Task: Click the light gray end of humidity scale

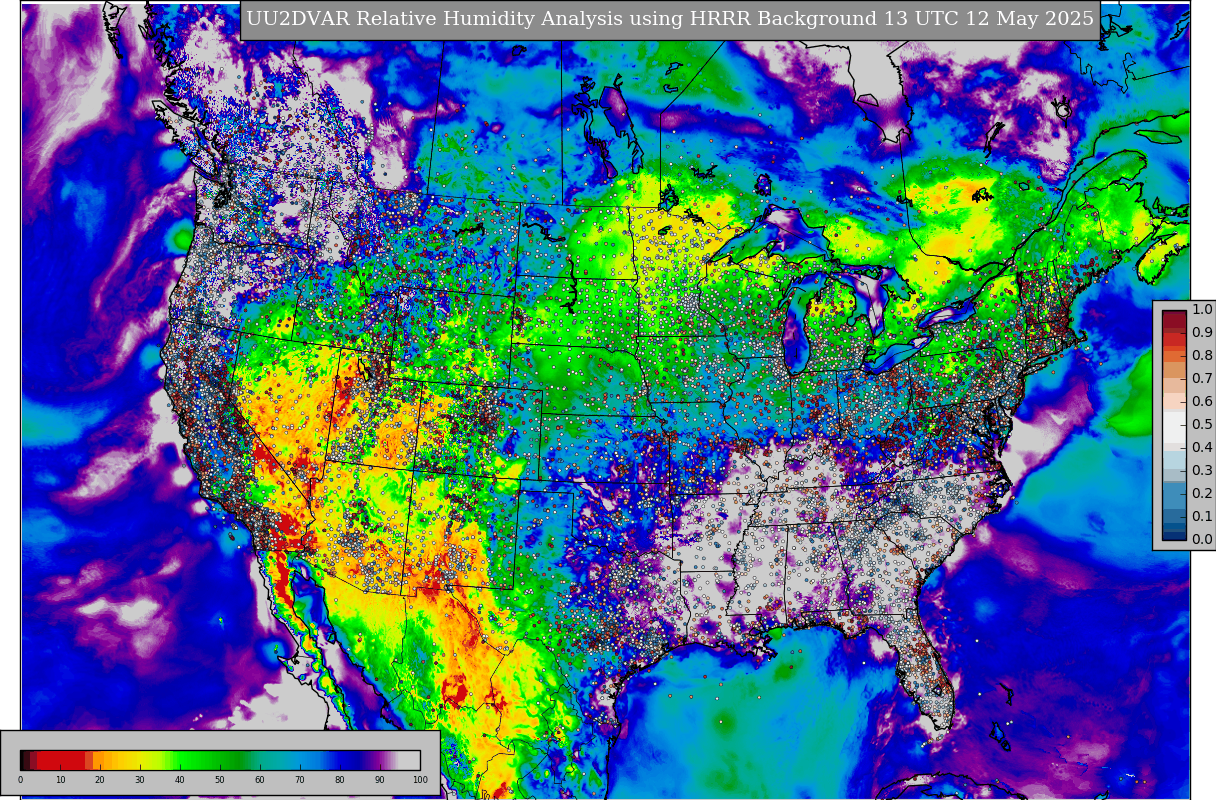Action: 410,760
